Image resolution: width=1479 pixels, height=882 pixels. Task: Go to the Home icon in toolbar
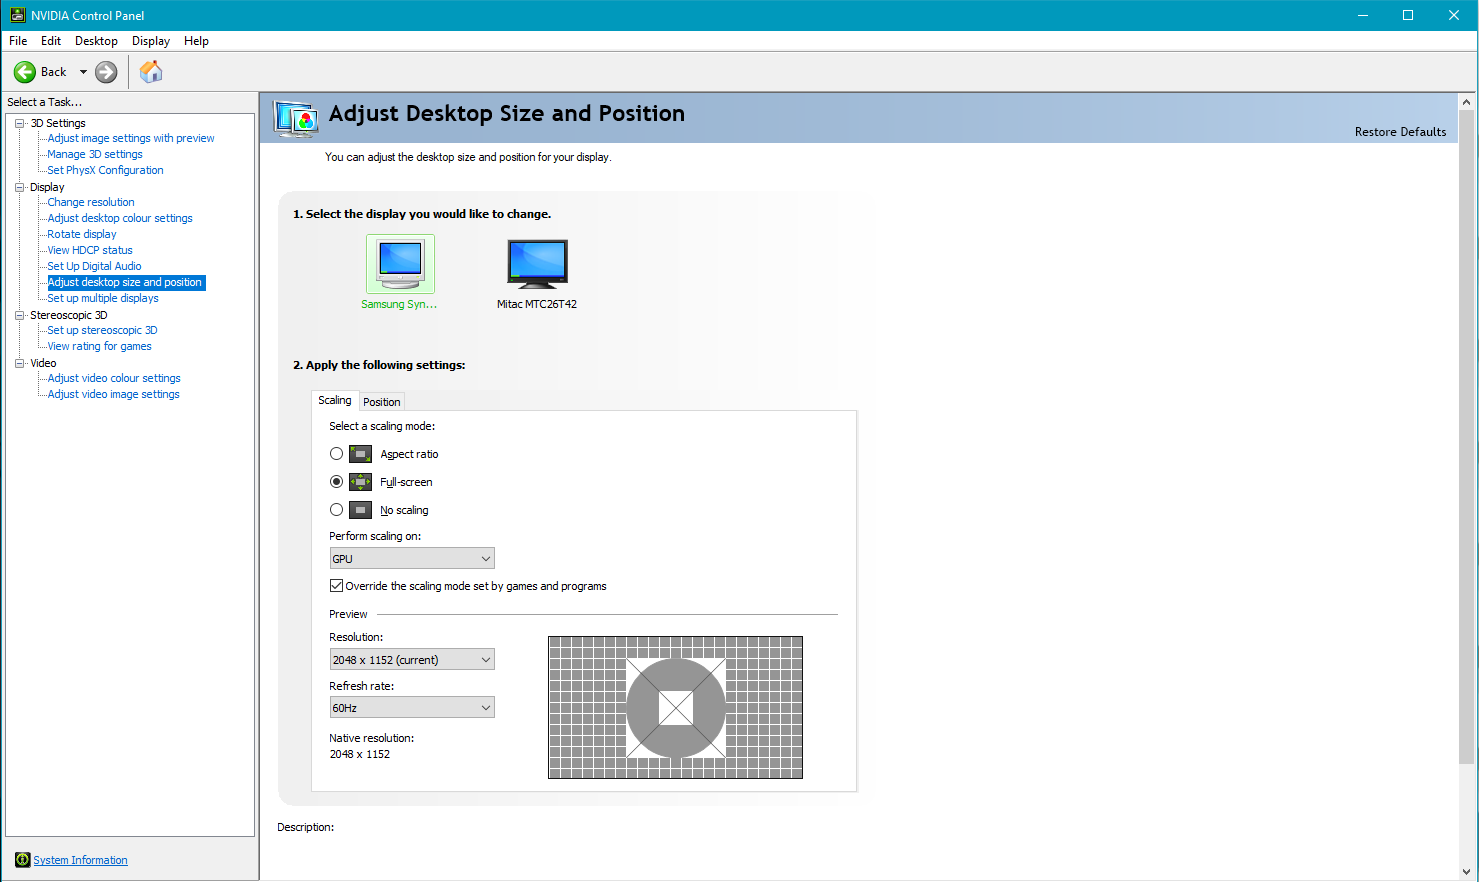pyautogui.click(x=151, y=72)
